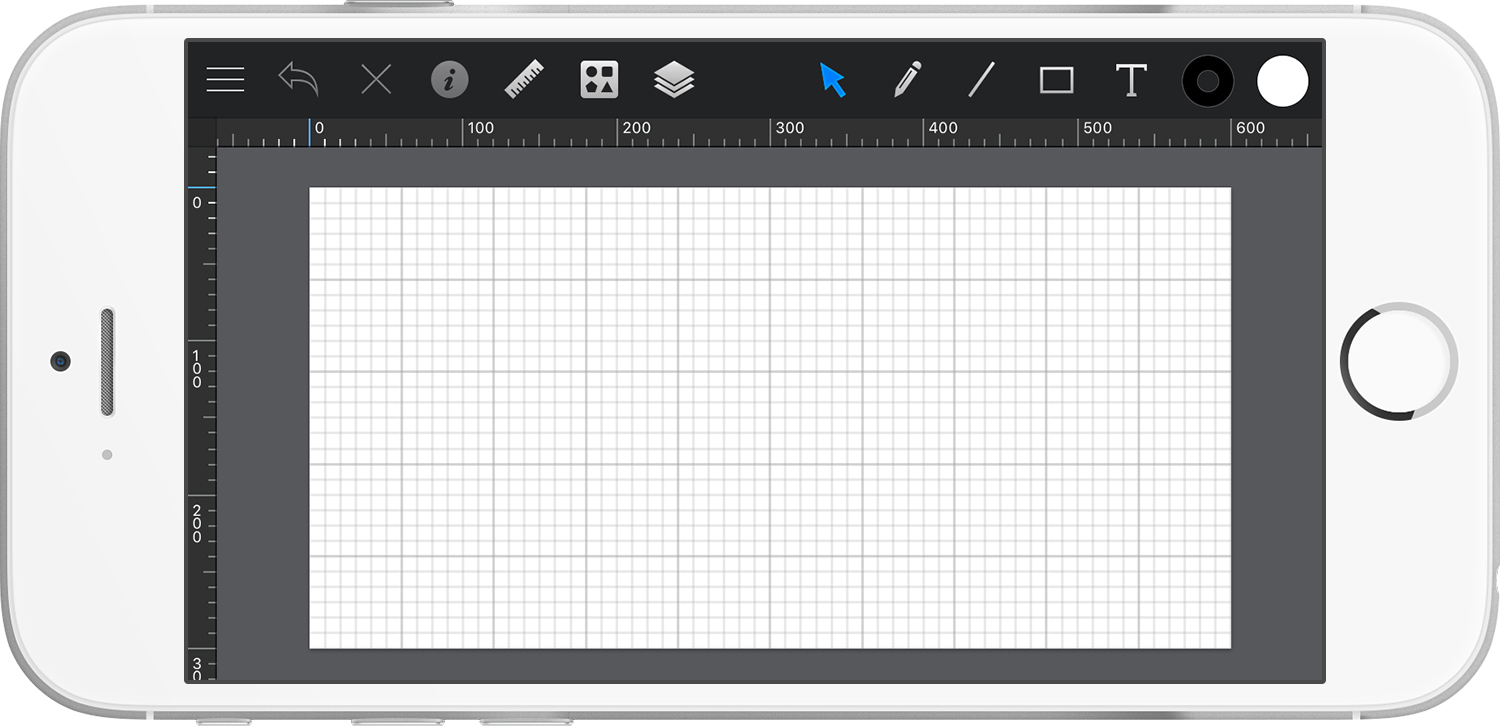This screenshot has height=726, width=1500.
Task: Select the rectangle shape tool
Action: pyautogui.click(x=1056, y=80)
